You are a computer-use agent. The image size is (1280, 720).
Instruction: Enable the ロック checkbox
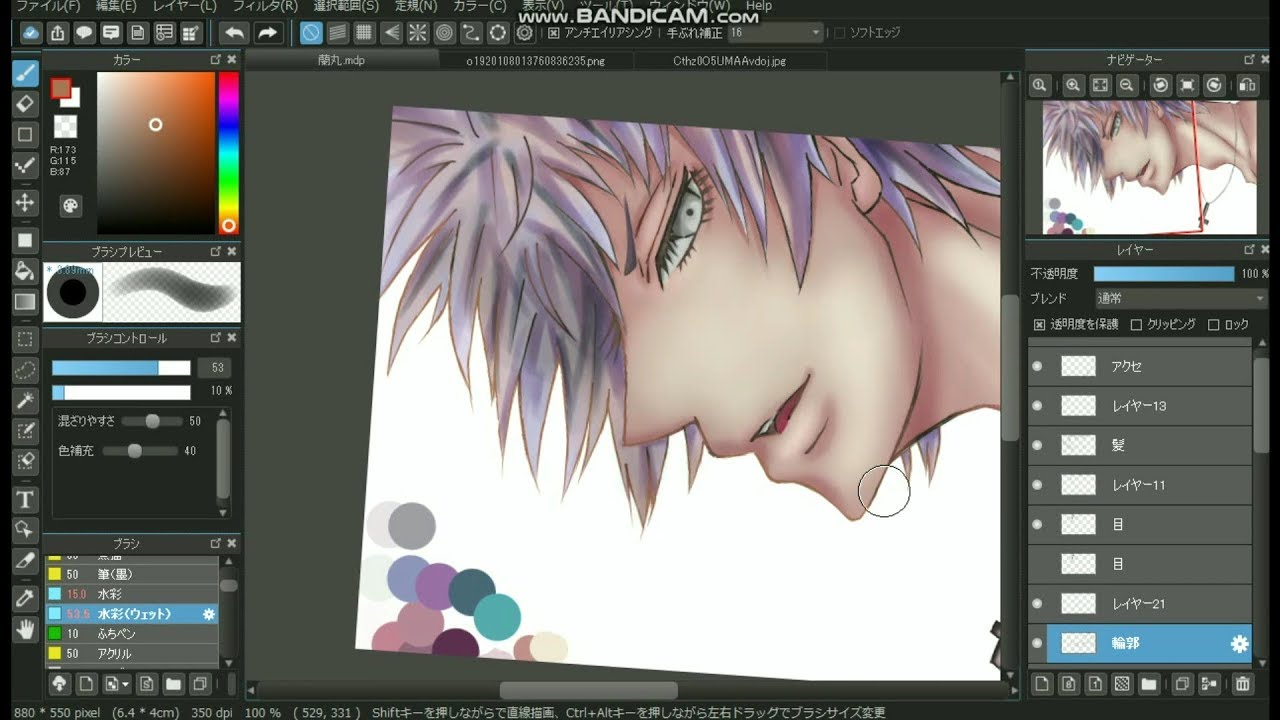point(1214,325)
